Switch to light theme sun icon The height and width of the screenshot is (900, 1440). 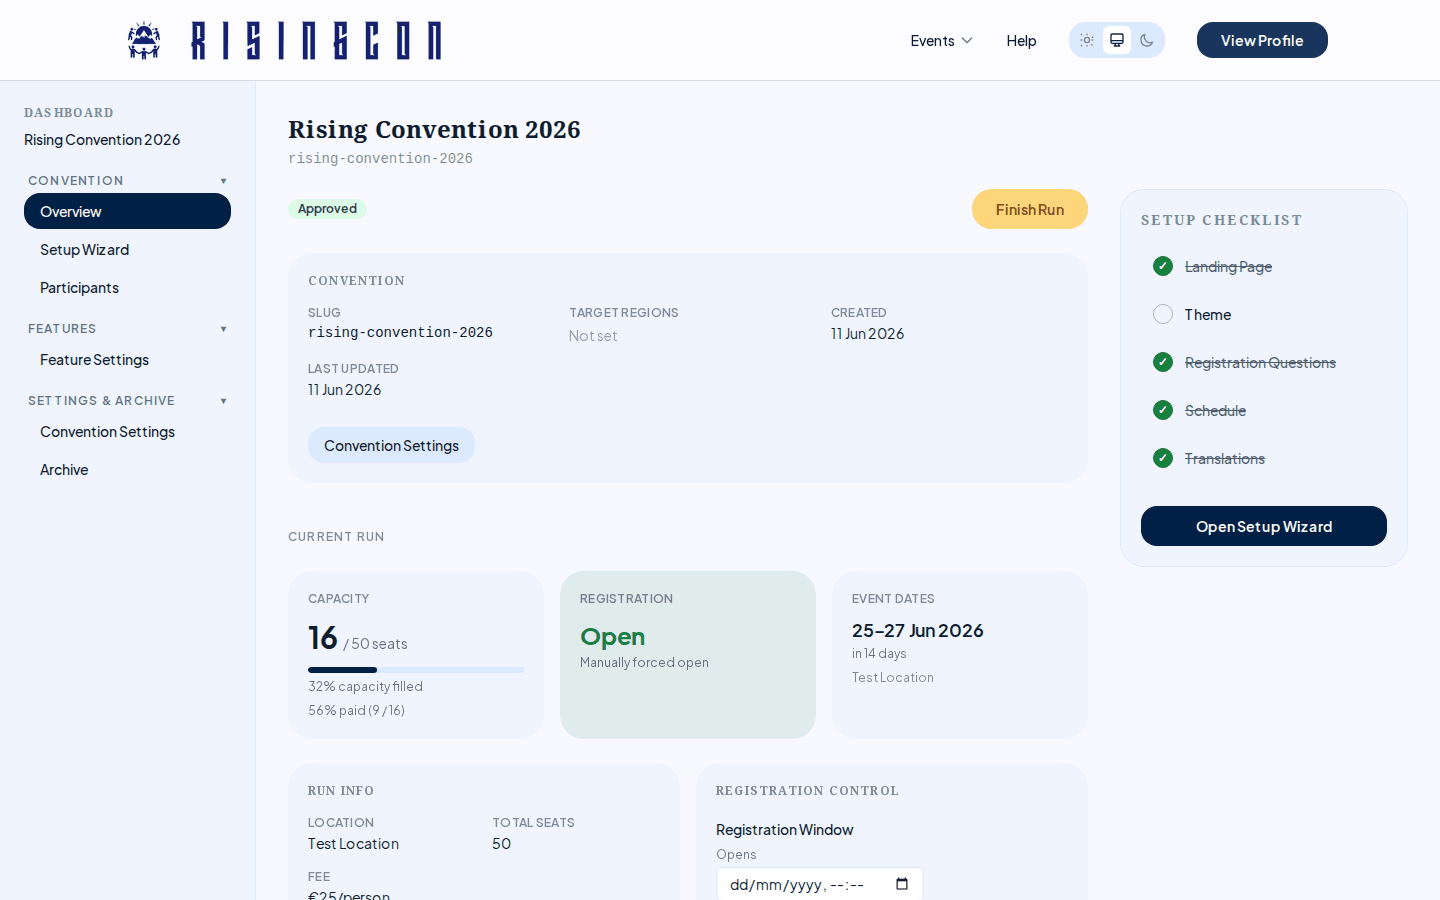click(1087, 40)
